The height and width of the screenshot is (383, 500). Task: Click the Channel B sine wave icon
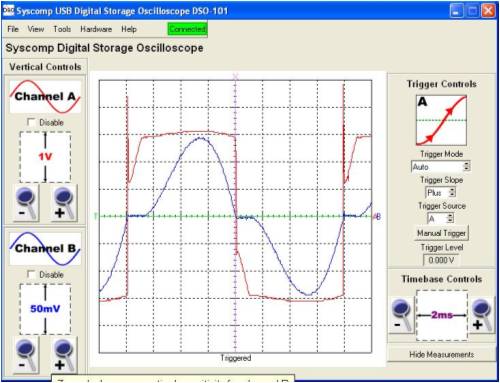45,249
